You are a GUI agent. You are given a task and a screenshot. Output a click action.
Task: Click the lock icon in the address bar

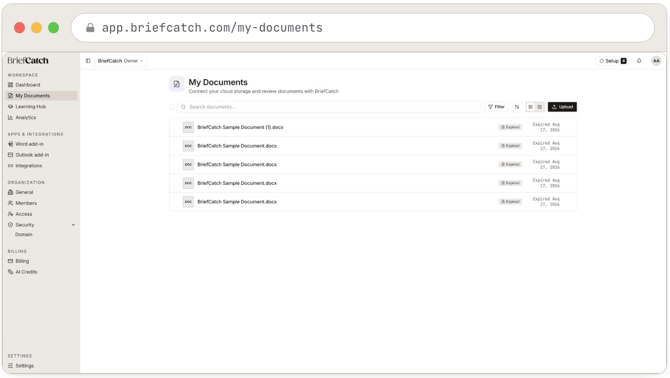[x=90, y=28]
